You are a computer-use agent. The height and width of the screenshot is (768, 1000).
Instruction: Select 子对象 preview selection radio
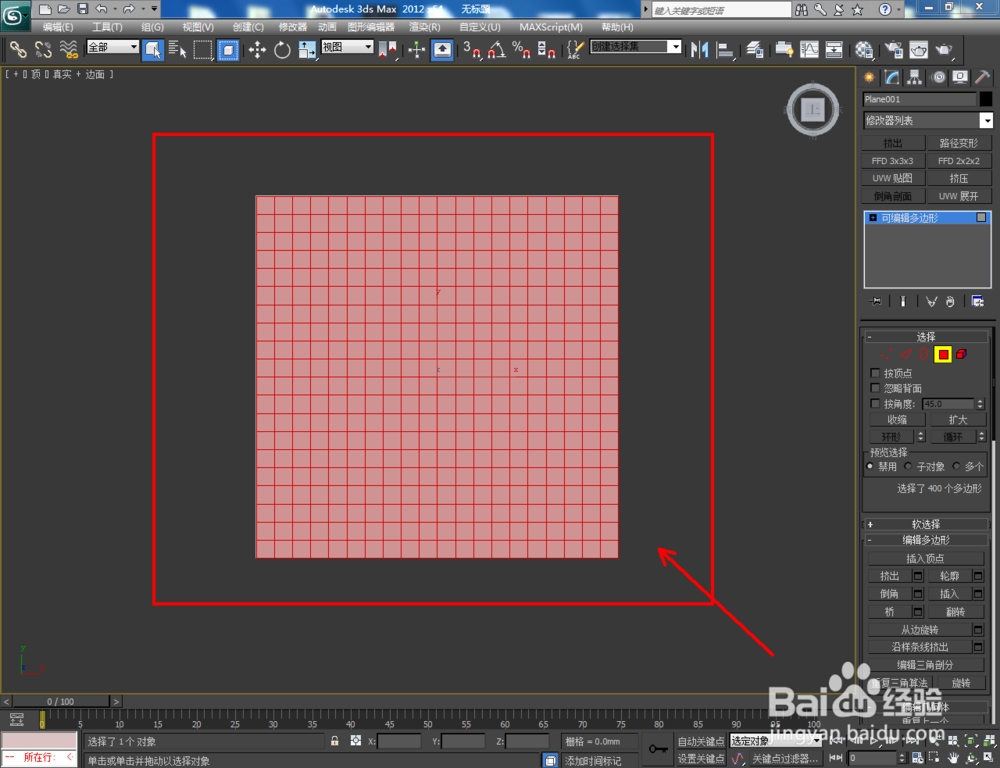tap(908, 466)
